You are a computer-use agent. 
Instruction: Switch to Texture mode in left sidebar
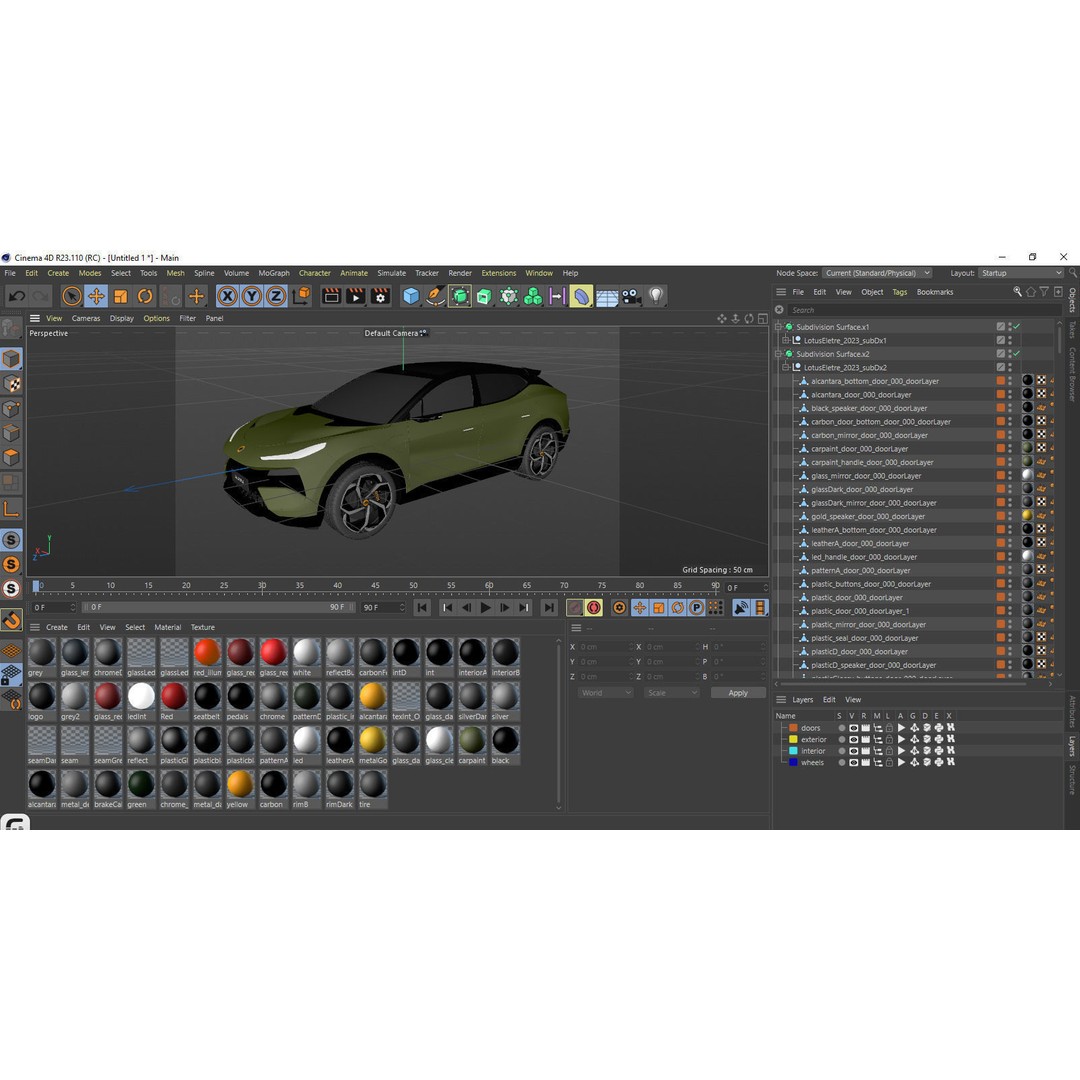[x=12, y=384]
